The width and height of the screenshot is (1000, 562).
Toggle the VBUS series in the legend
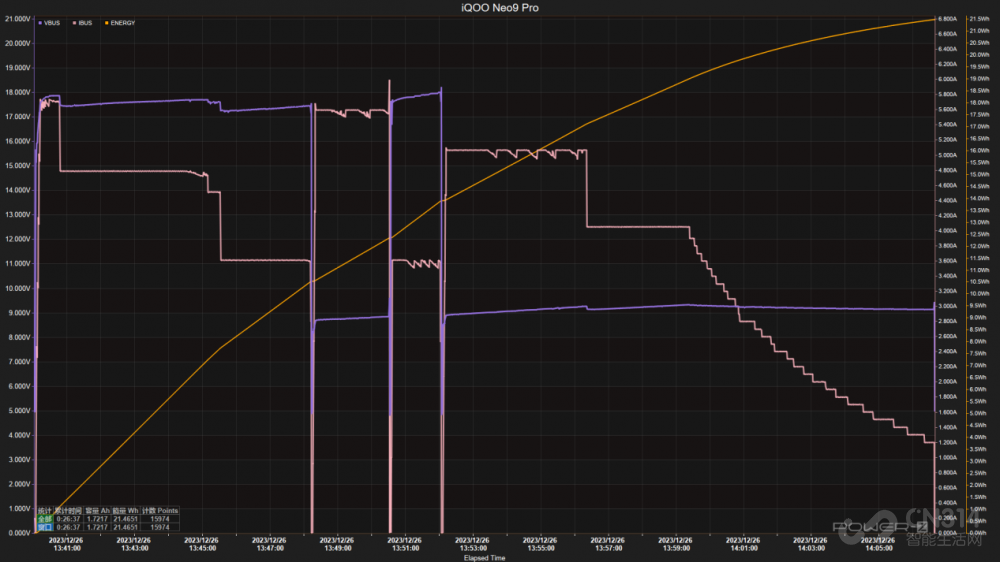(50, 22)
